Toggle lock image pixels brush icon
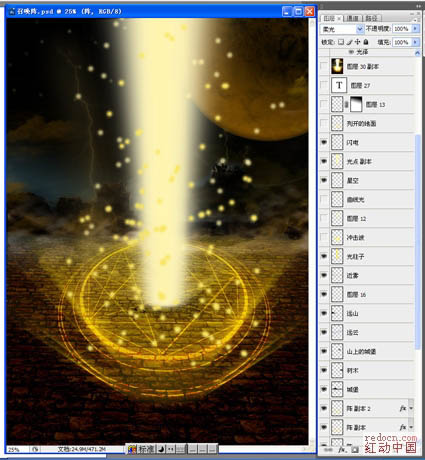Viewport: 425px width, 460px height. pyautogui.click(x=349, y=42)
